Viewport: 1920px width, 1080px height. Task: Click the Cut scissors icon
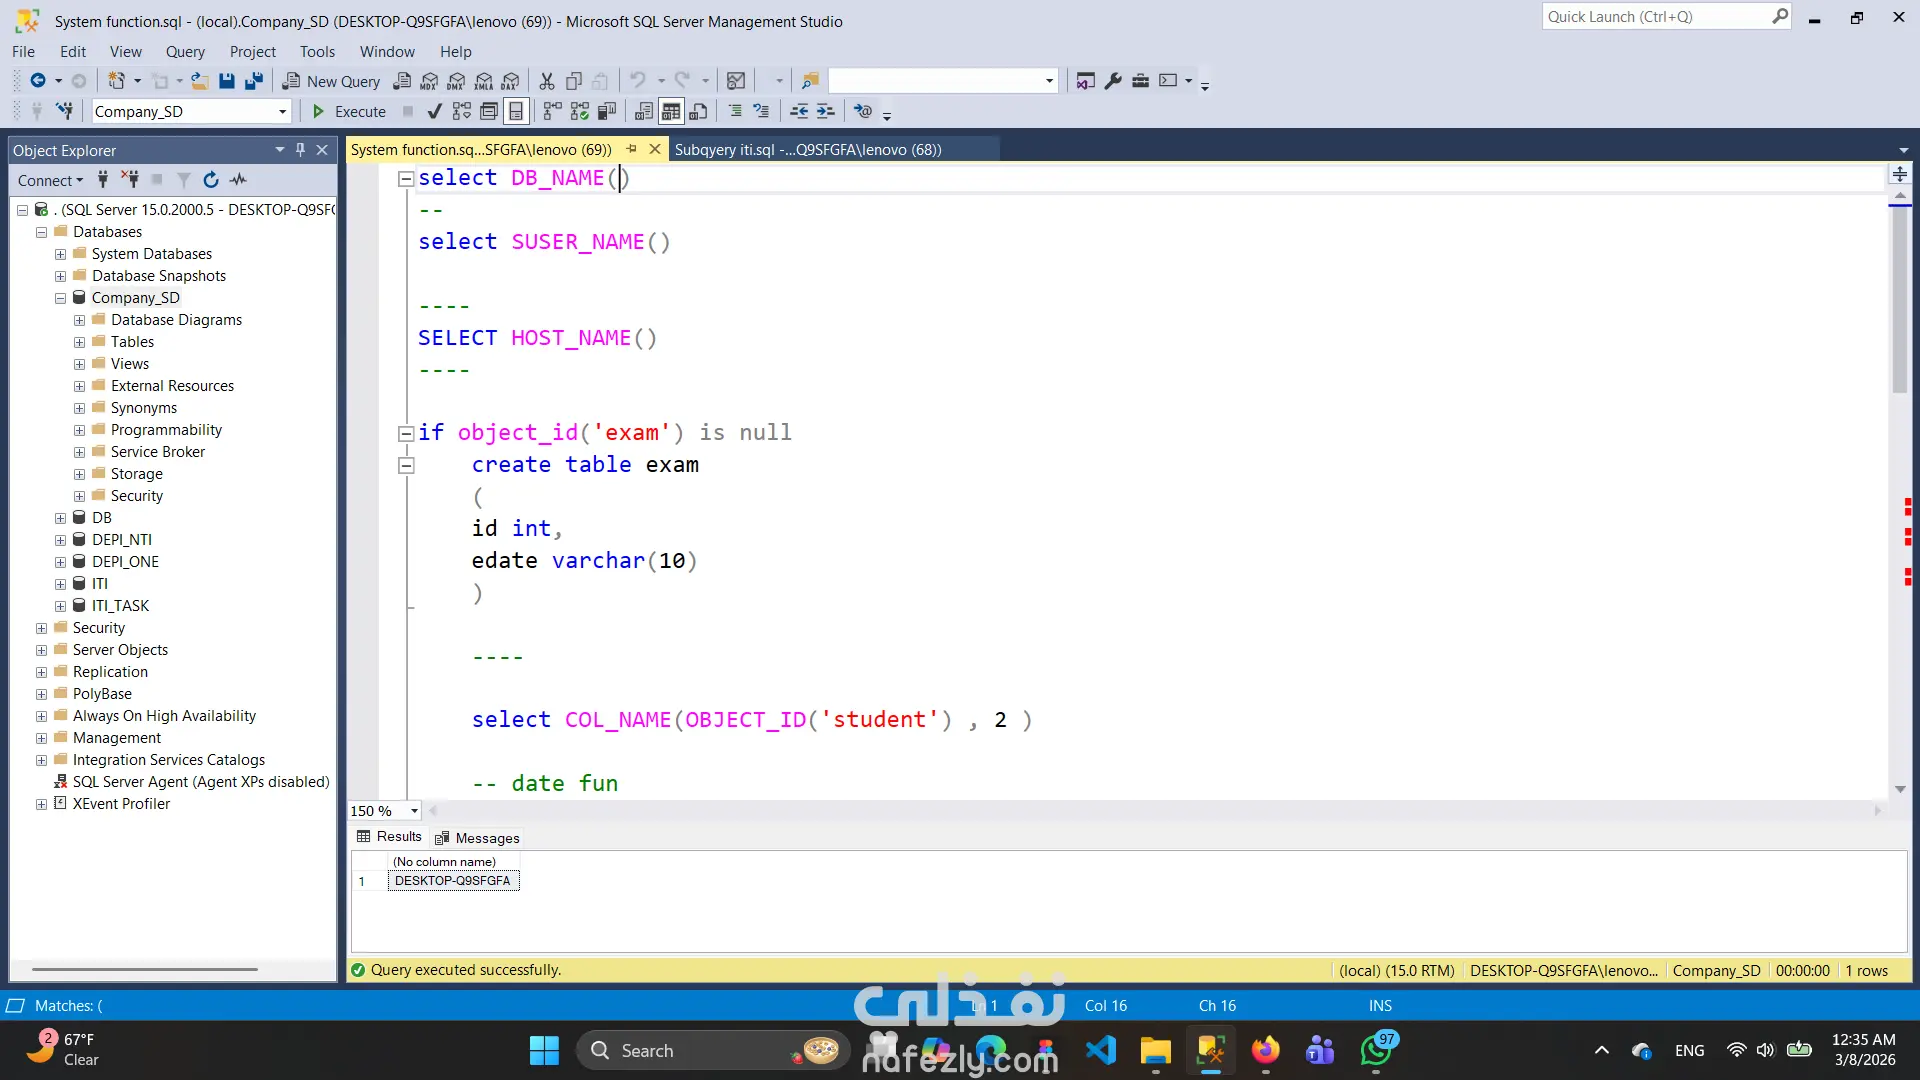pos(547,81)
